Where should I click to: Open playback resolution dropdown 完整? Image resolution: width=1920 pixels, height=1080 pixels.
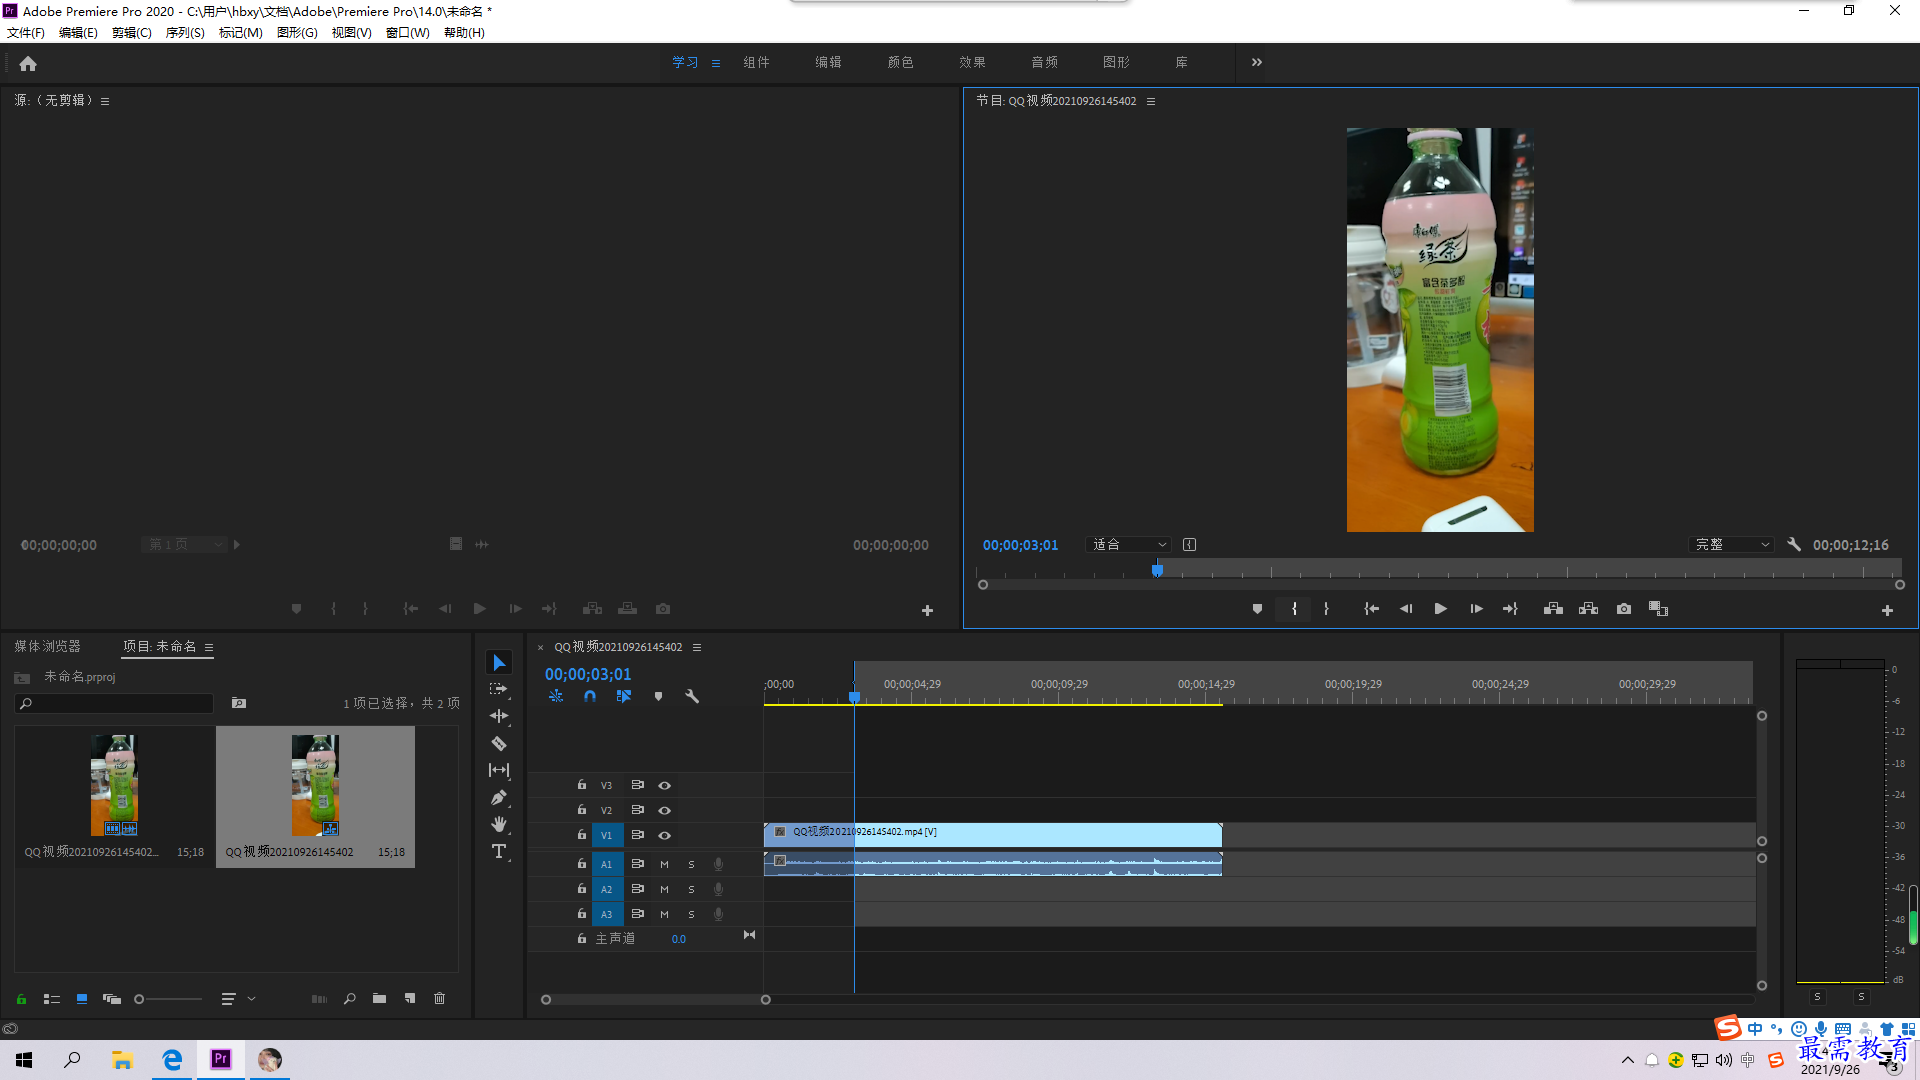1732,544
